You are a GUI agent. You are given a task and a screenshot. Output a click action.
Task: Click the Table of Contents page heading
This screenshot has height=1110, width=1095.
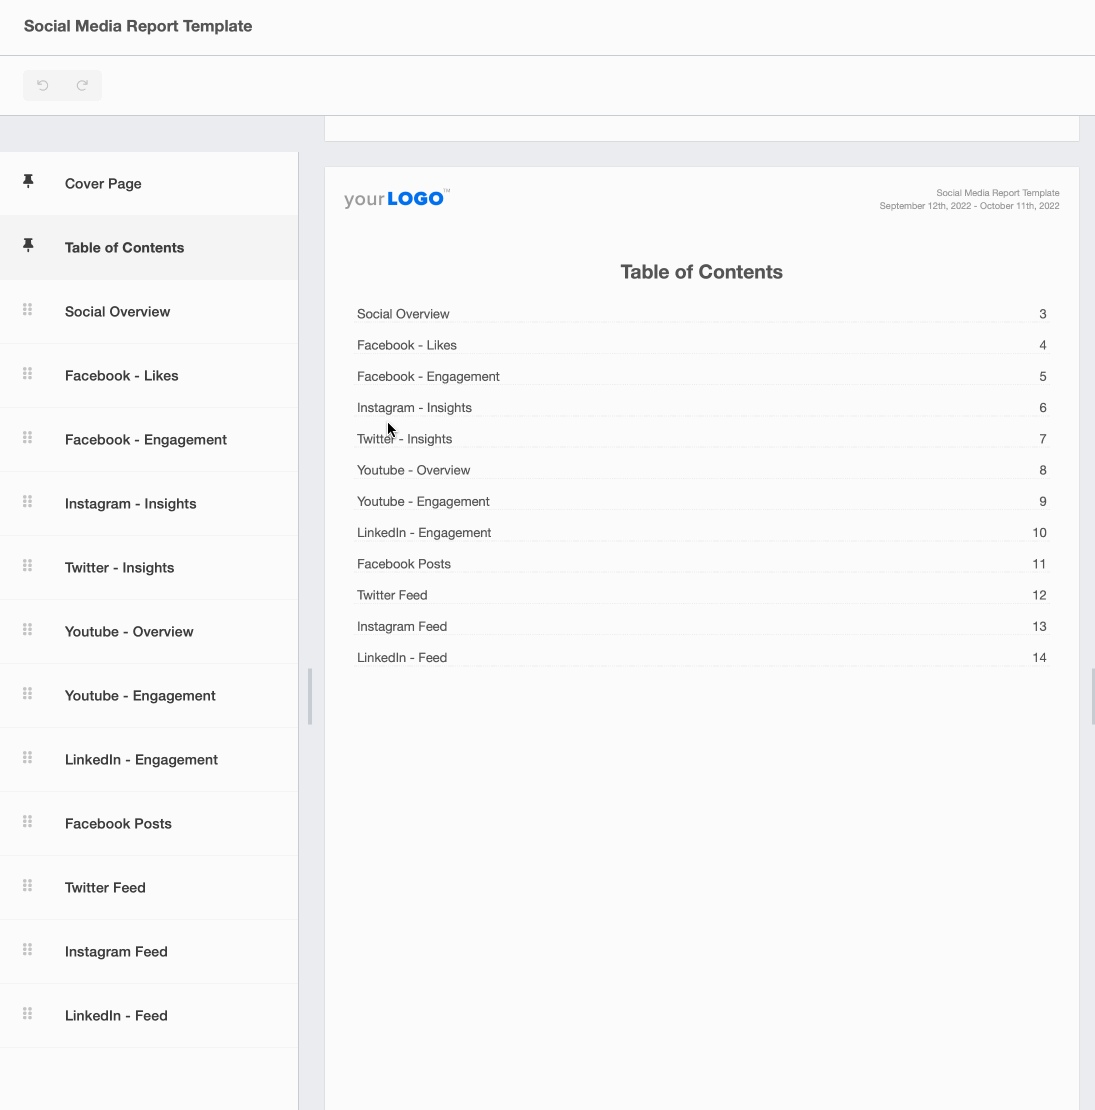(x=701, y=271)
